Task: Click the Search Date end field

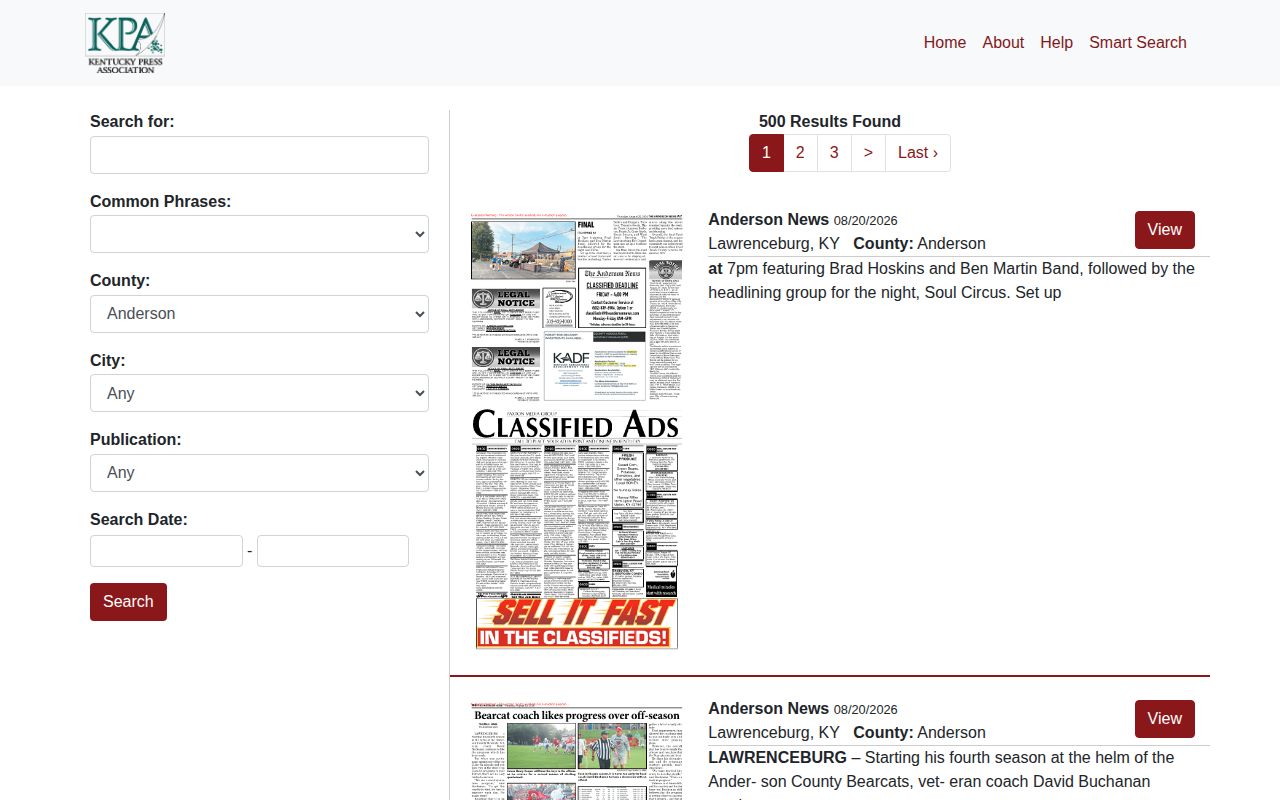Action: (333, 551)
